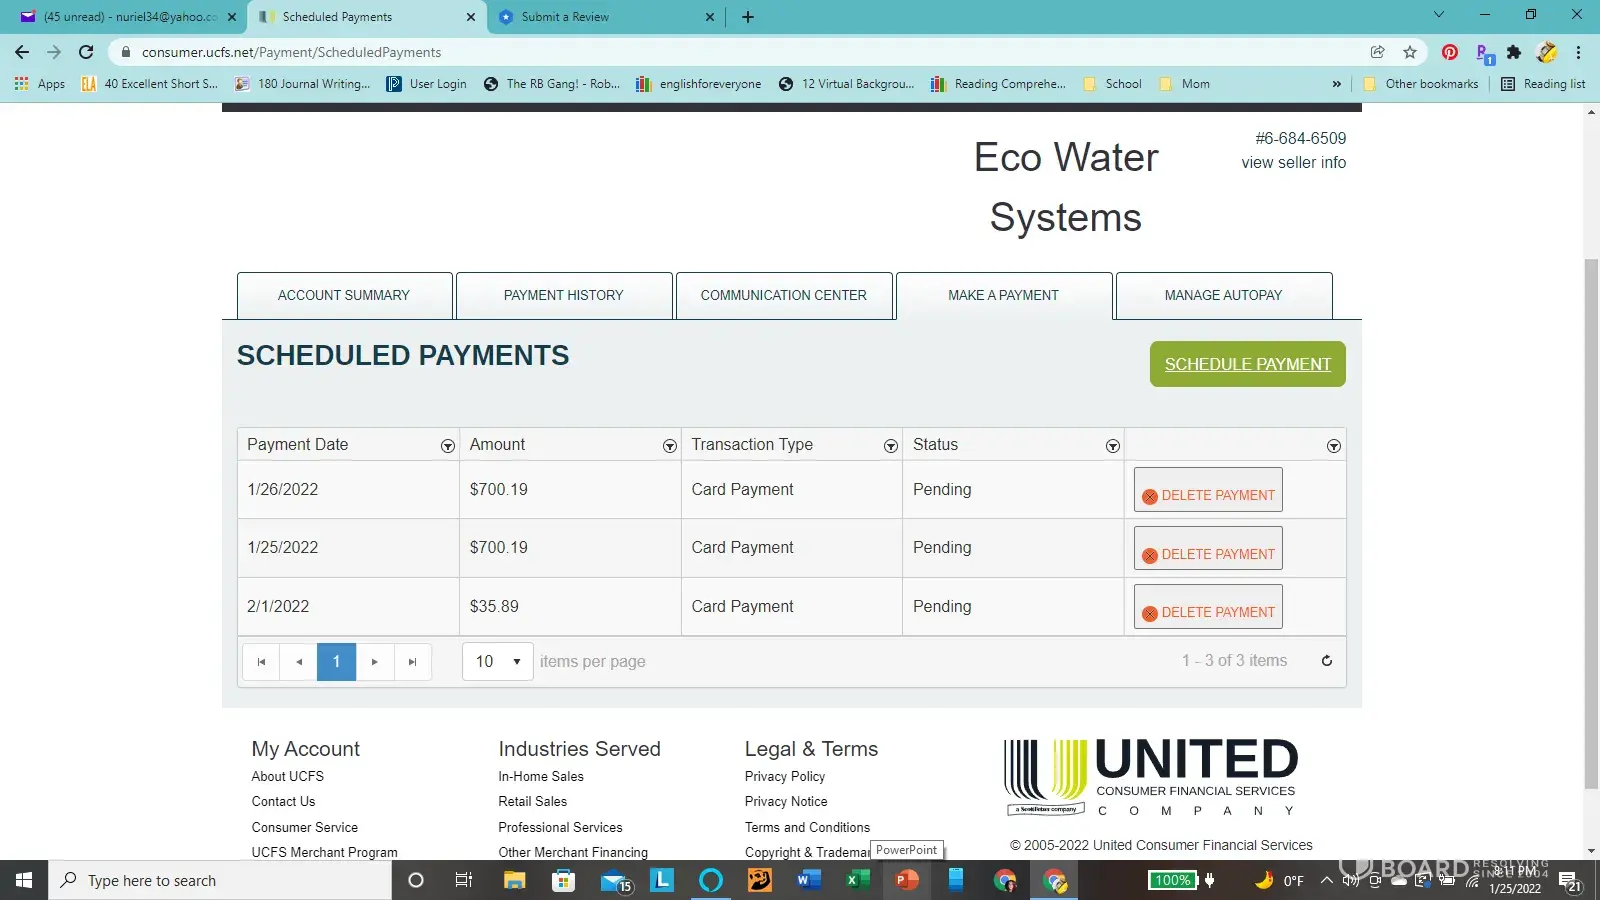This screenshot has height=900, width=1600.
Task: Open Manage Autopay tab
Action: 1224,296
